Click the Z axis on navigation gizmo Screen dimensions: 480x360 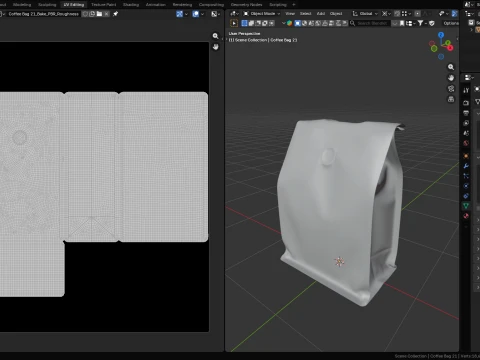[441, 35]
